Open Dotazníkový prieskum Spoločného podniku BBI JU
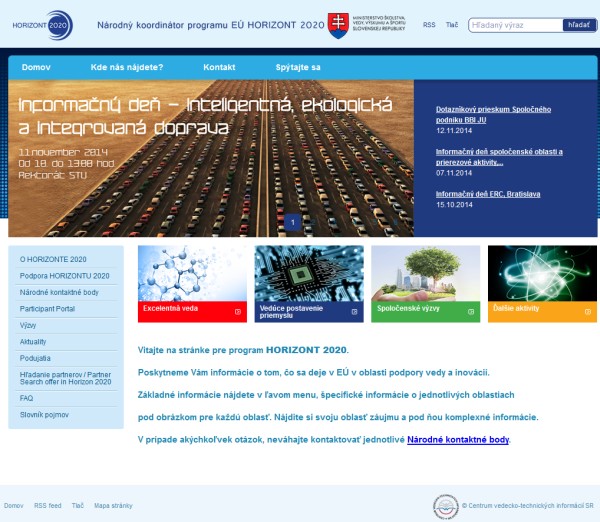The image size is (600, 522). [x=493, y=114]
